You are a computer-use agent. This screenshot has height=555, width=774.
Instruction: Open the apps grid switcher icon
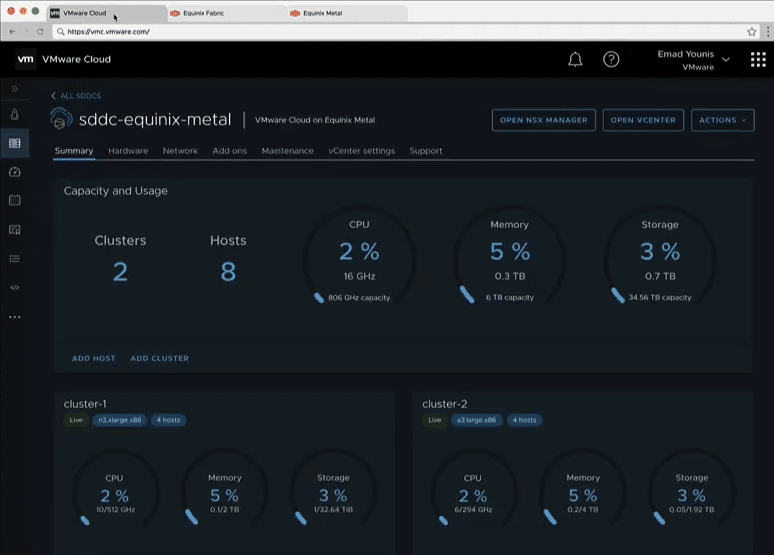tap(758, 59)
